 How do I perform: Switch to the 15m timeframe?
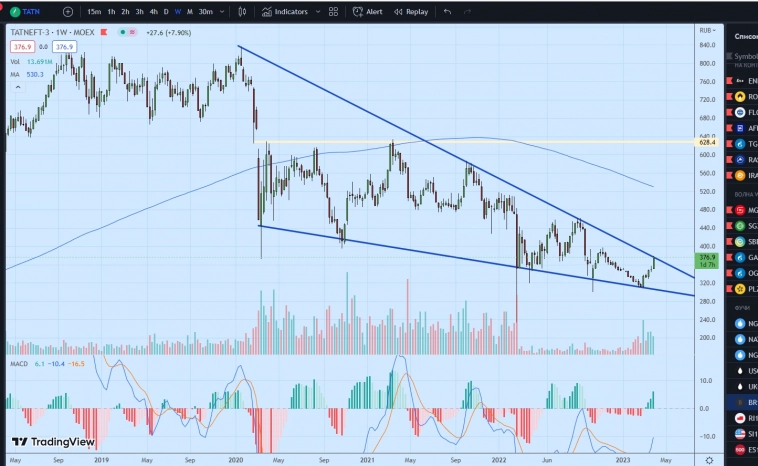click(x=94, y=12)
